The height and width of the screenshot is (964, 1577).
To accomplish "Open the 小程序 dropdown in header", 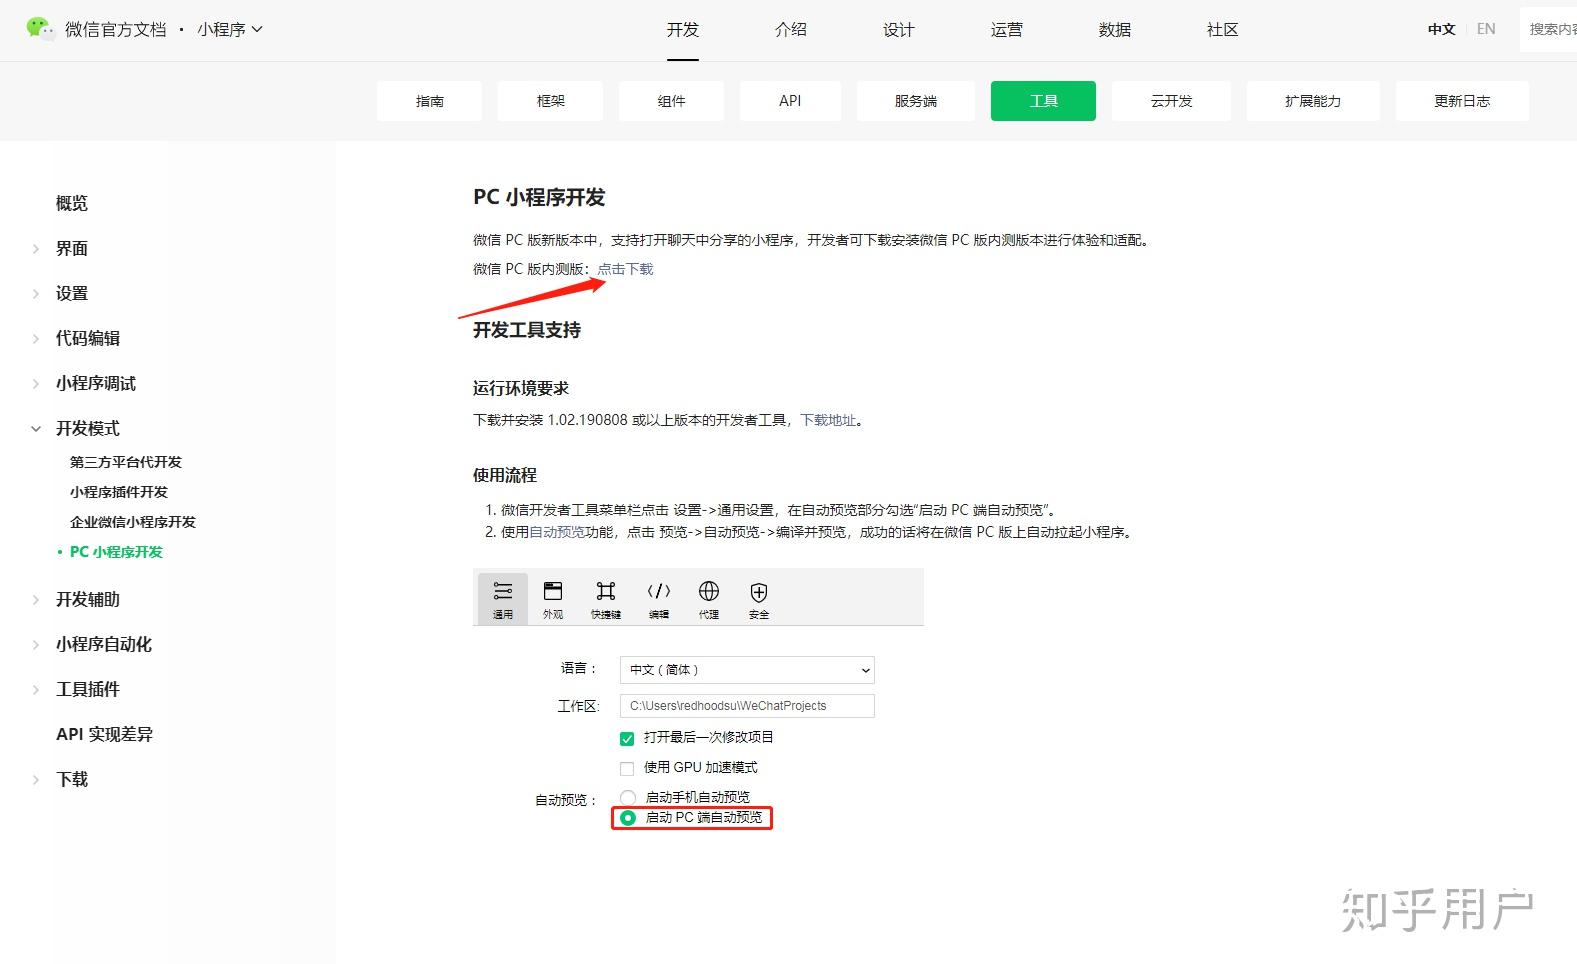I will [x=230, y=29].
